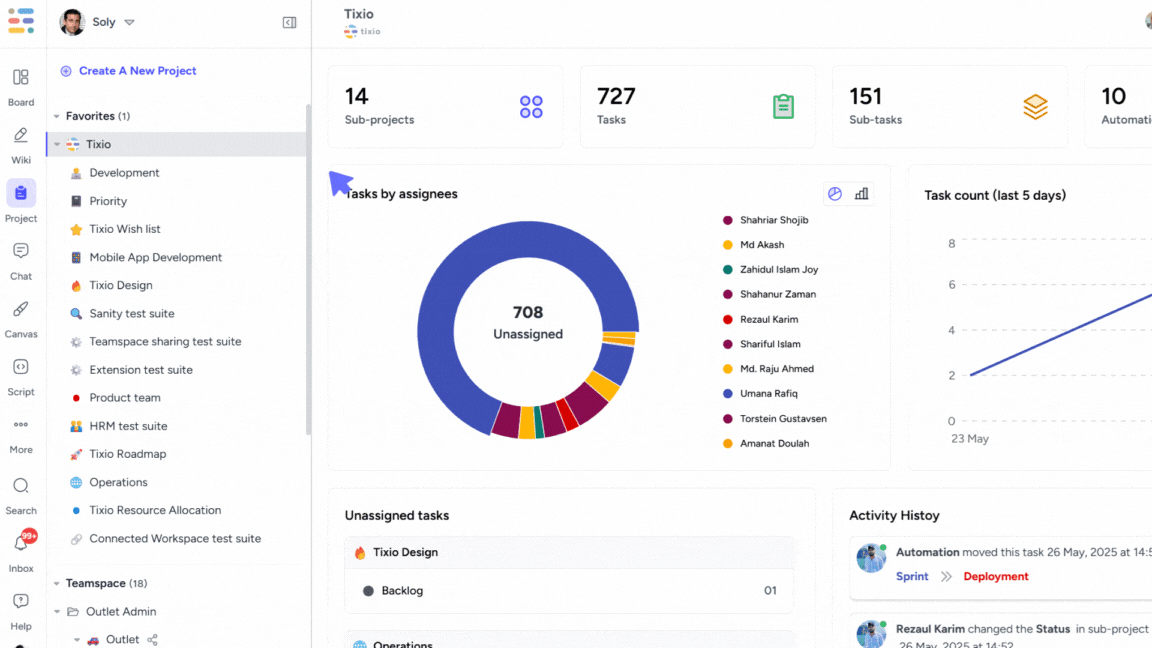1152x648 pixels.
Task: Click the share icon next to Outlet
Action: pyautogui.click(x=152, y=640)
